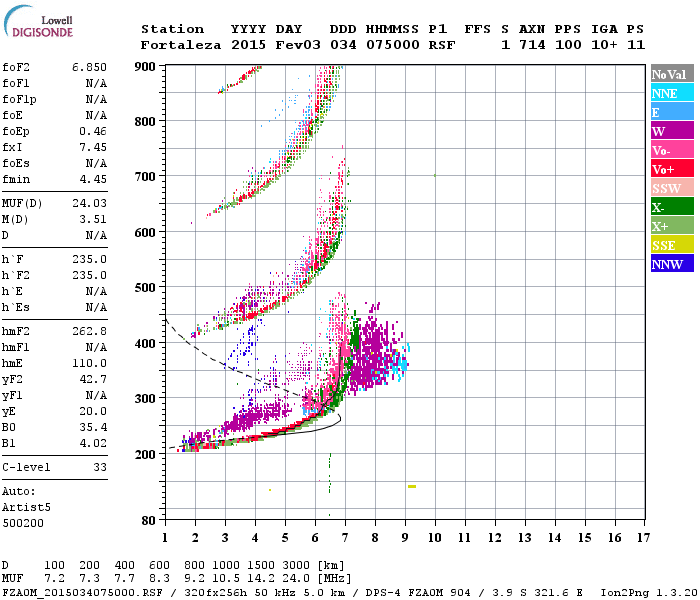Click the SSW legend swatch
This screenshot has height=600, width=700.
tap(672, 188)
